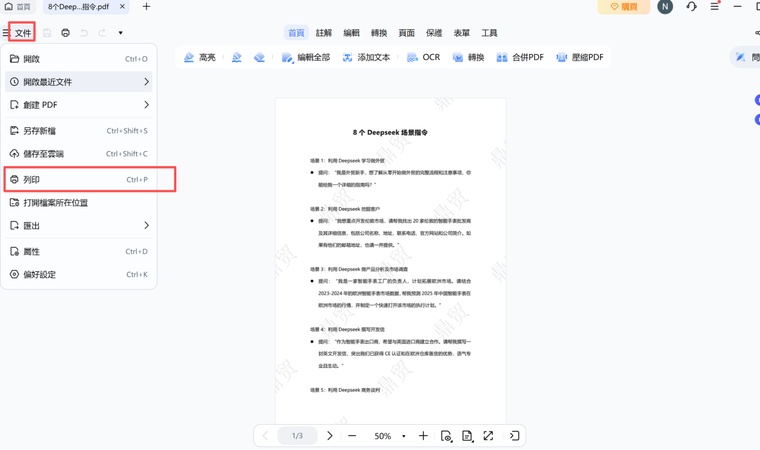Image resolution: width=760 pixels, height=450 pixels.
Task: Select the 添加文本 add text tool
Action: [366, 57]
